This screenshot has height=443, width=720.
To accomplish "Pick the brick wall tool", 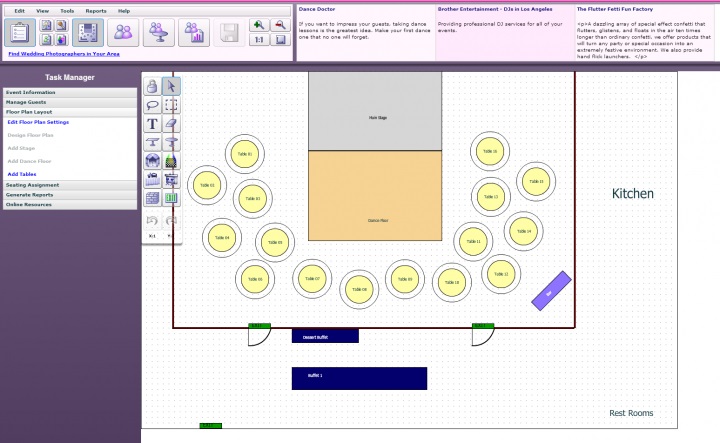I will [152, 198].
